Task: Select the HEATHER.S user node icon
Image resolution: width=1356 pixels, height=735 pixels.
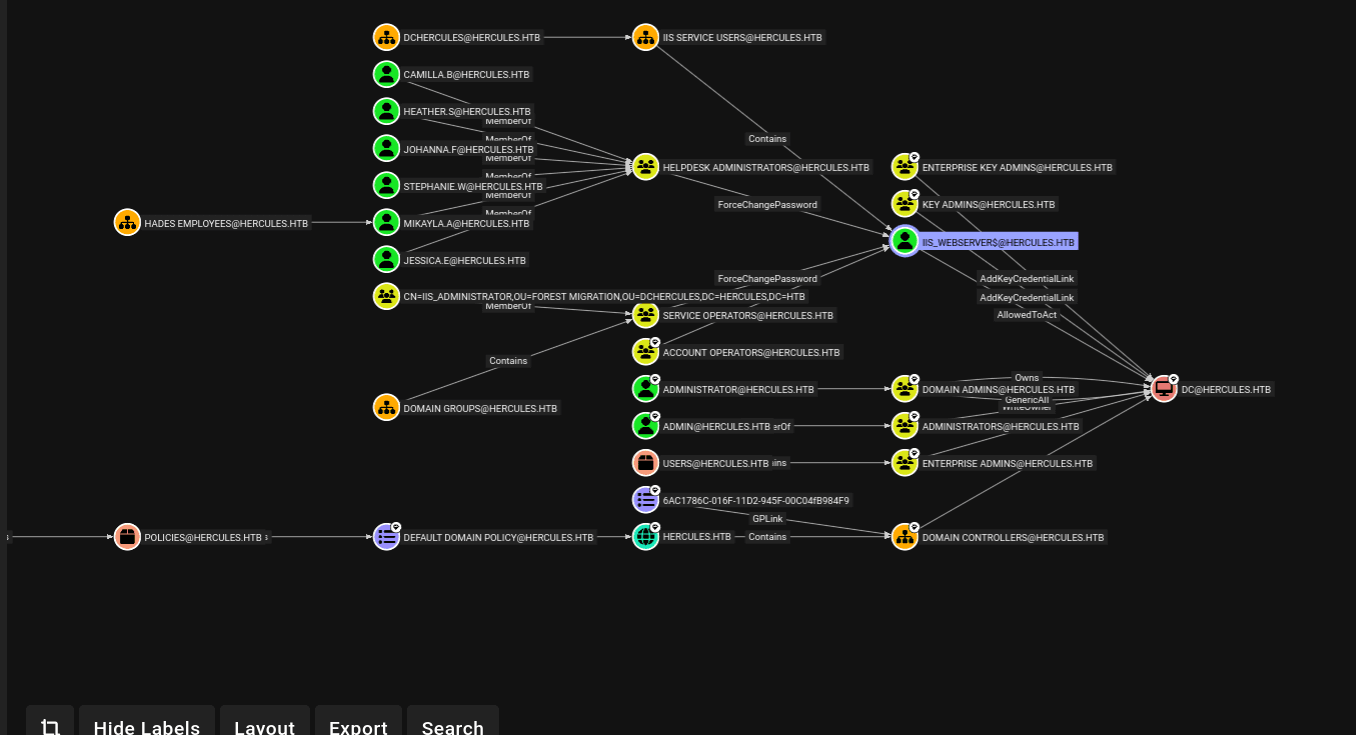Action: tap(386, 111)
